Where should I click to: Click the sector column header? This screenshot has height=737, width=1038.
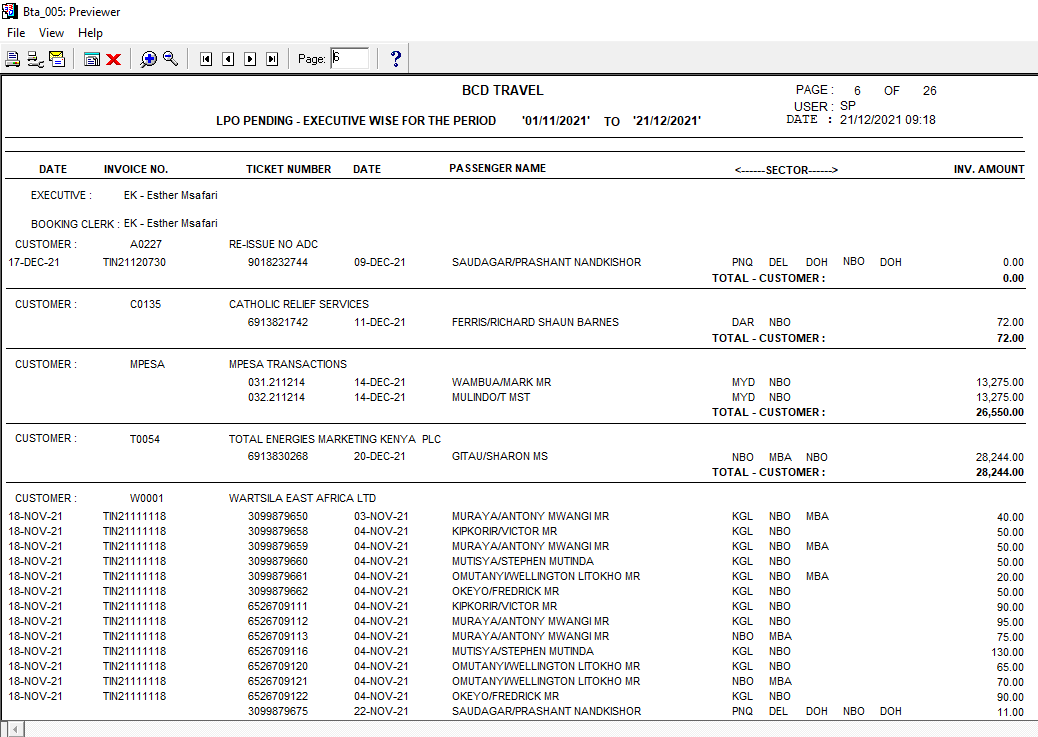pyautogui.click(x=786, y=170)
